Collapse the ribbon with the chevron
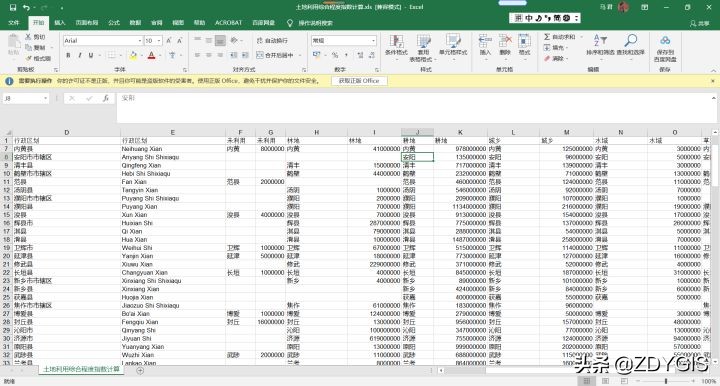The image size is (720, 386). pyautogui.click(x=714, y=70)
